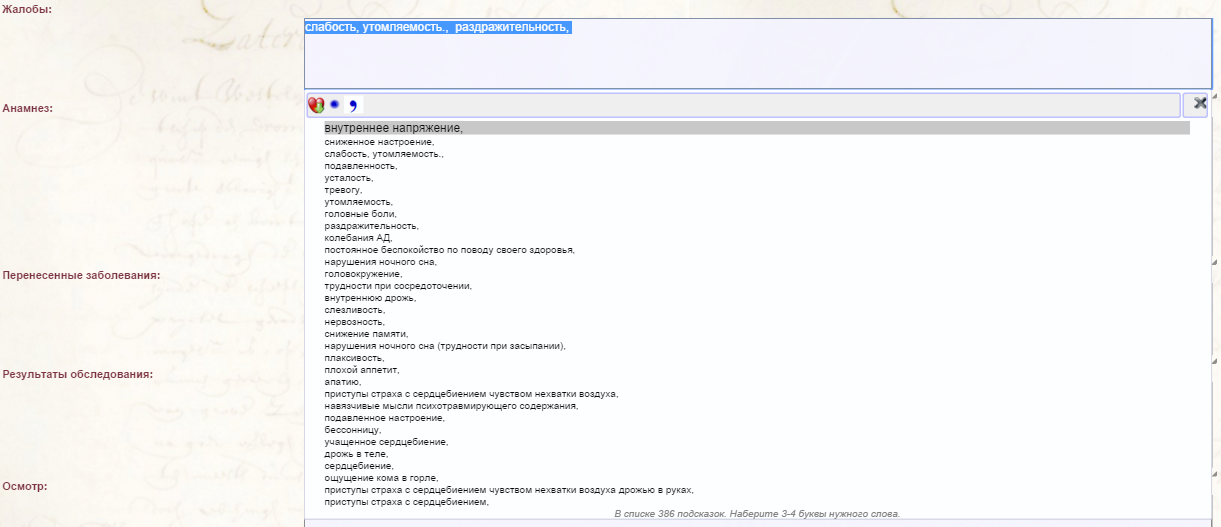Viewport: 1221px width, 527px height.
Task: Click the blue comma icon
Action: coord(352,106)
